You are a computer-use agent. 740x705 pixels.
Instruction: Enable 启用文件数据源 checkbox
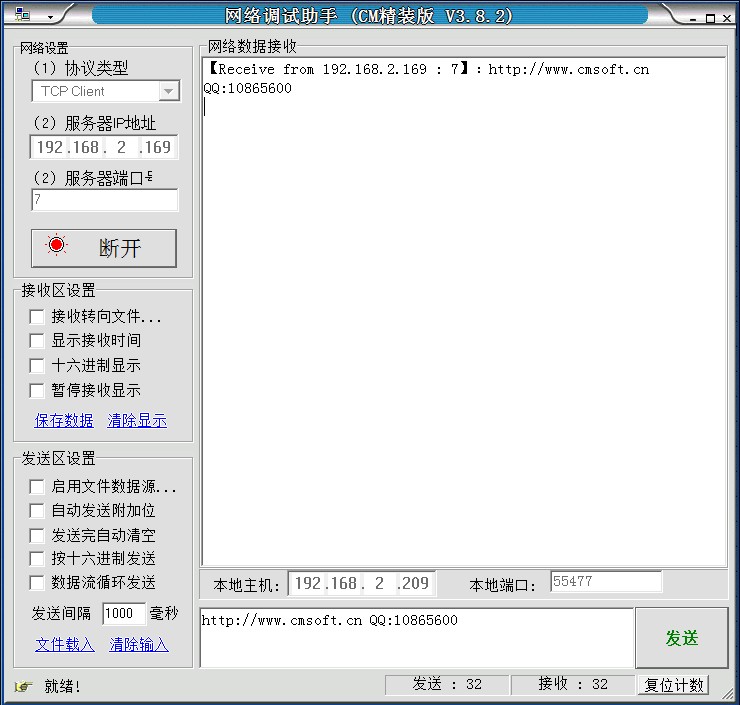(x=37, y=487)
